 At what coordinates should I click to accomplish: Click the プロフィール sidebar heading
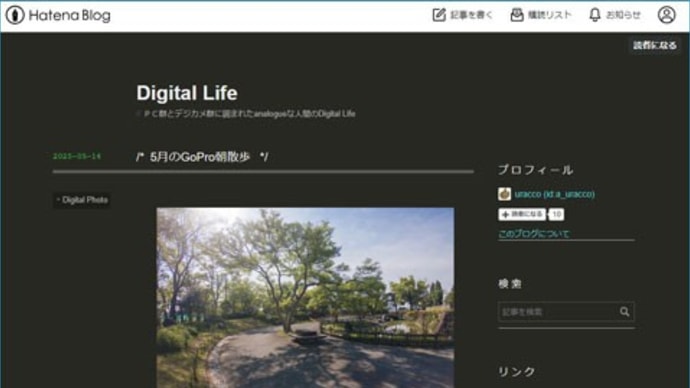[536, 170]
